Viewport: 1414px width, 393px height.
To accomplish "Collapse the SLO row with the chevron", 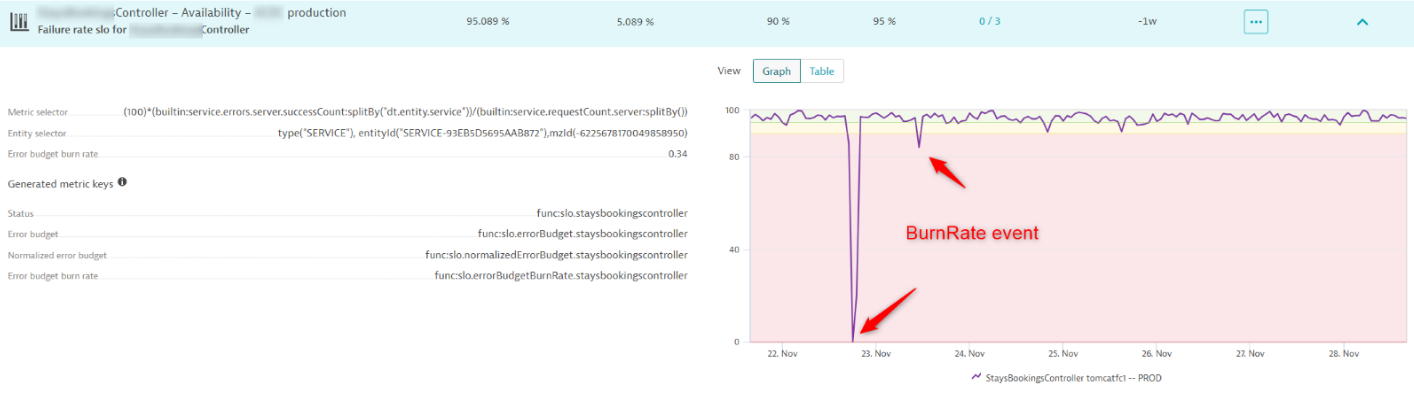I will pos(1362,22).
